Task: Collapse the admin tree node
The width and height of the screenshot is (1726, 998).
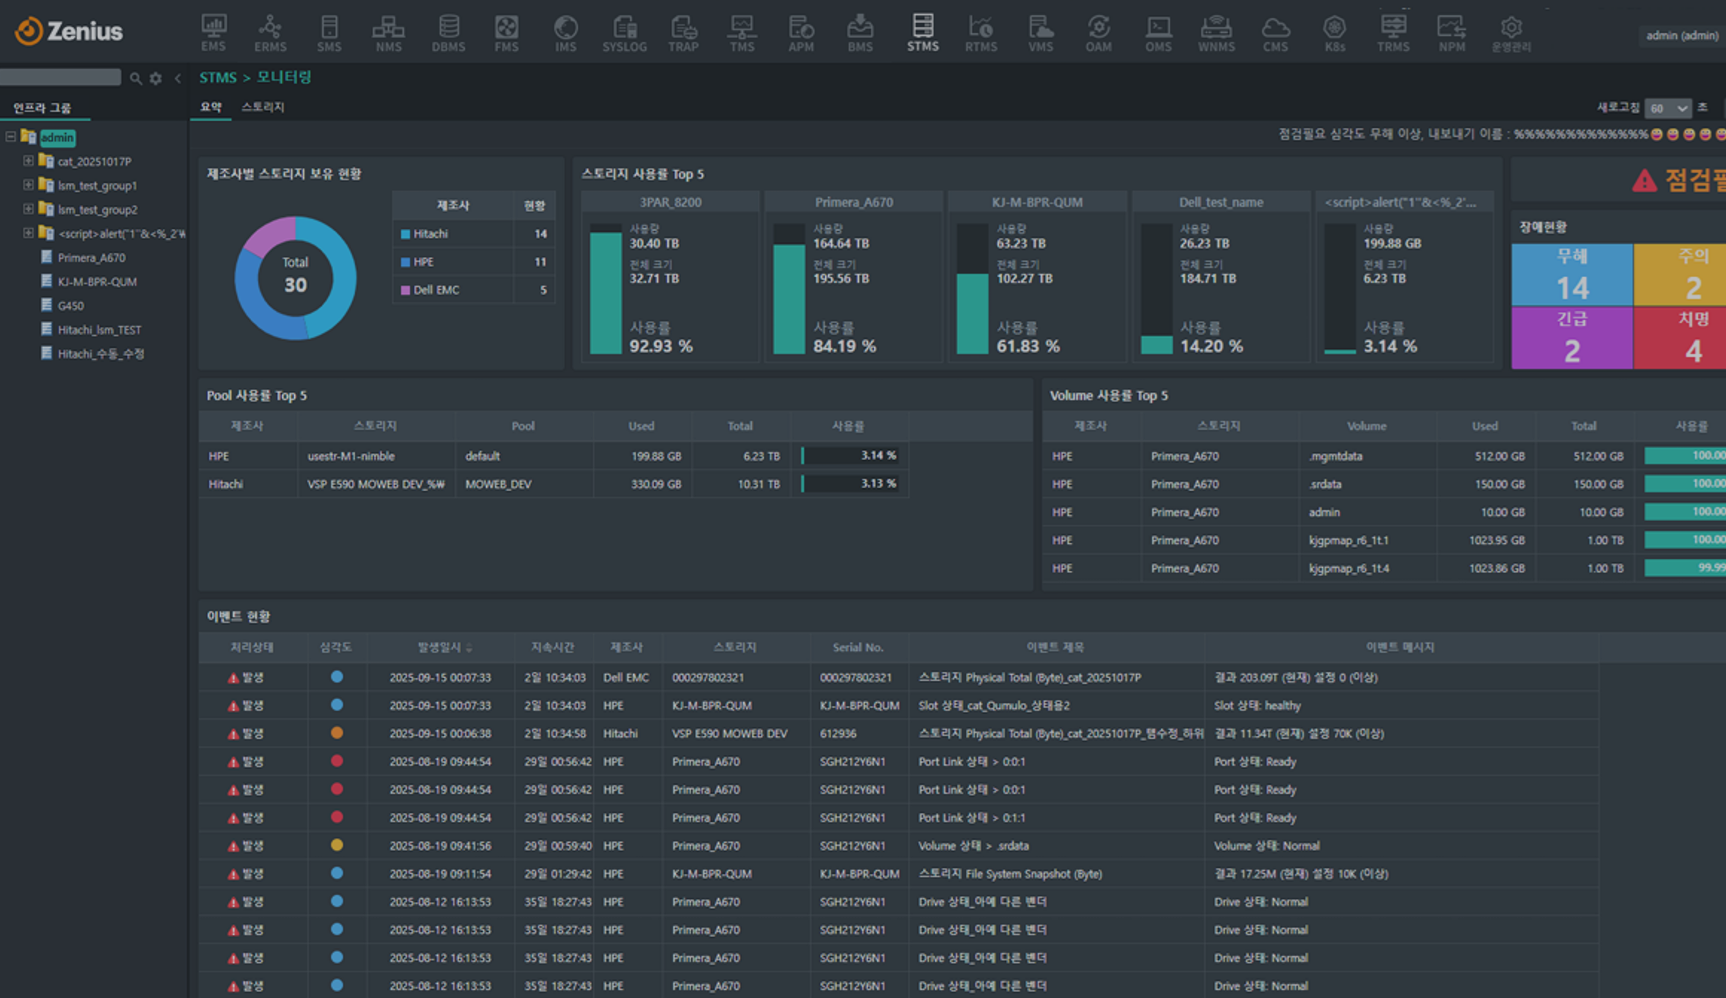Action: [x=11, y=137]
